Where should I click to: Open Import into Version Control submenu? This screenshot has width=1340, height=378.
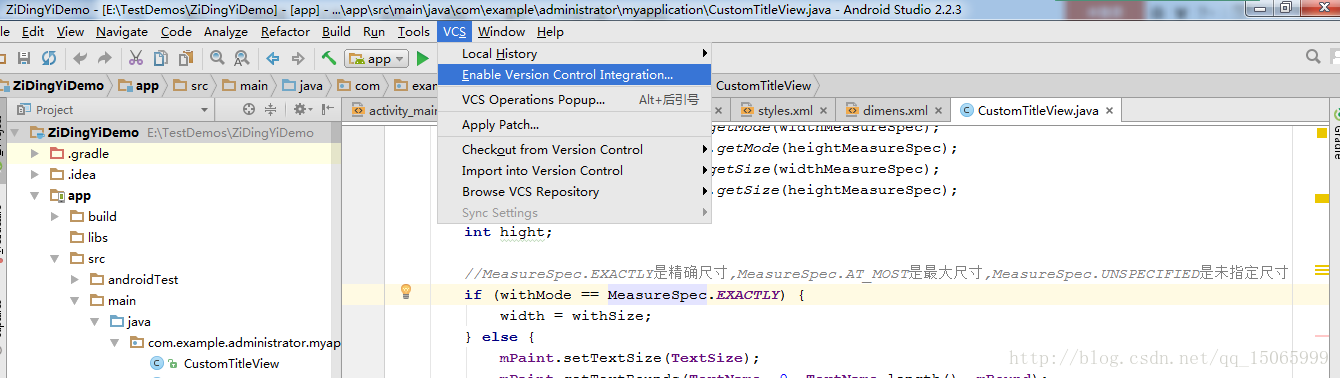pyautogui.click(x=574, y=171)
